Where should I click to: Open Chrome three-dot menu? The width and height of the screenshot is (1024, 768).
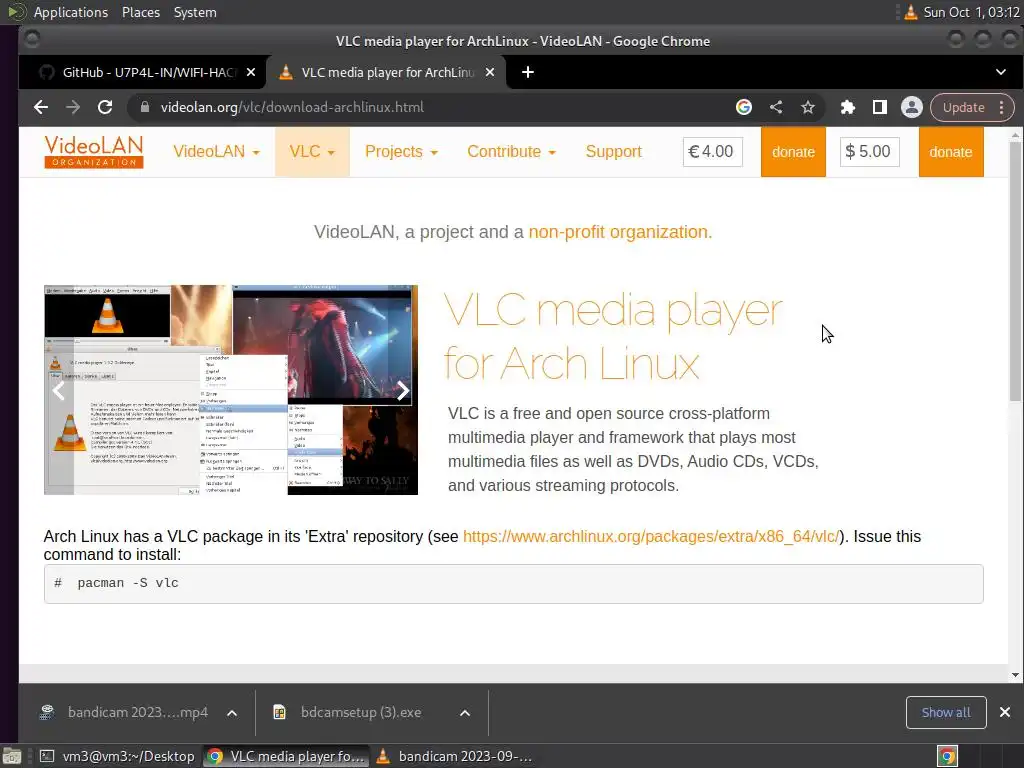1002,107
